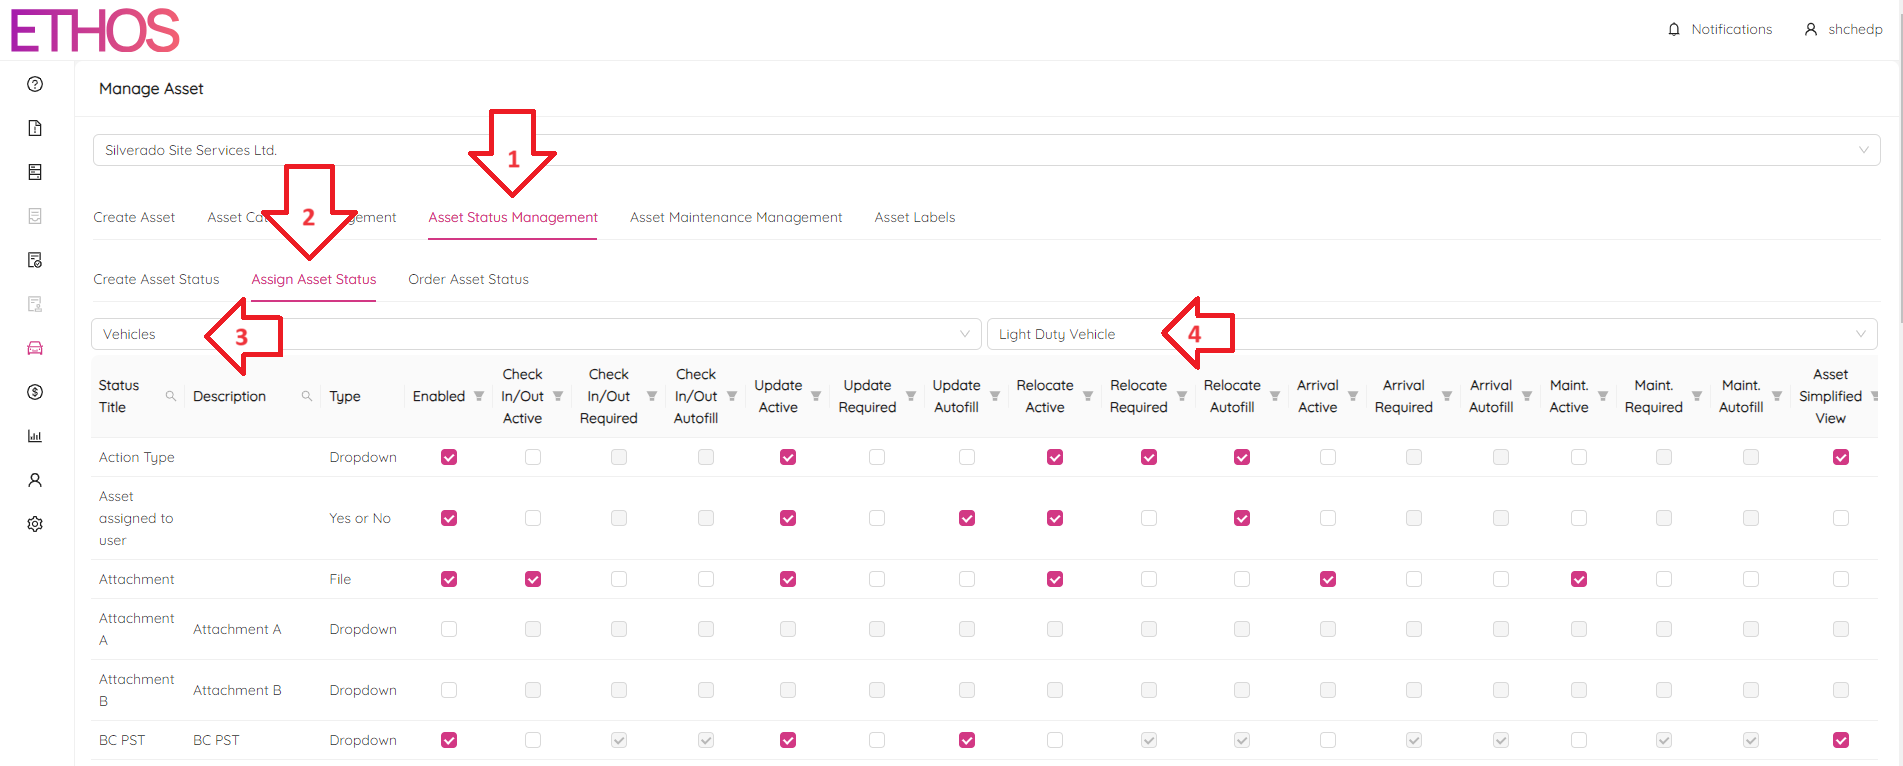Toggle Update Autofill for Asset assigned to user
Viewport: 1903px width, 766px height.
[967, 518]
